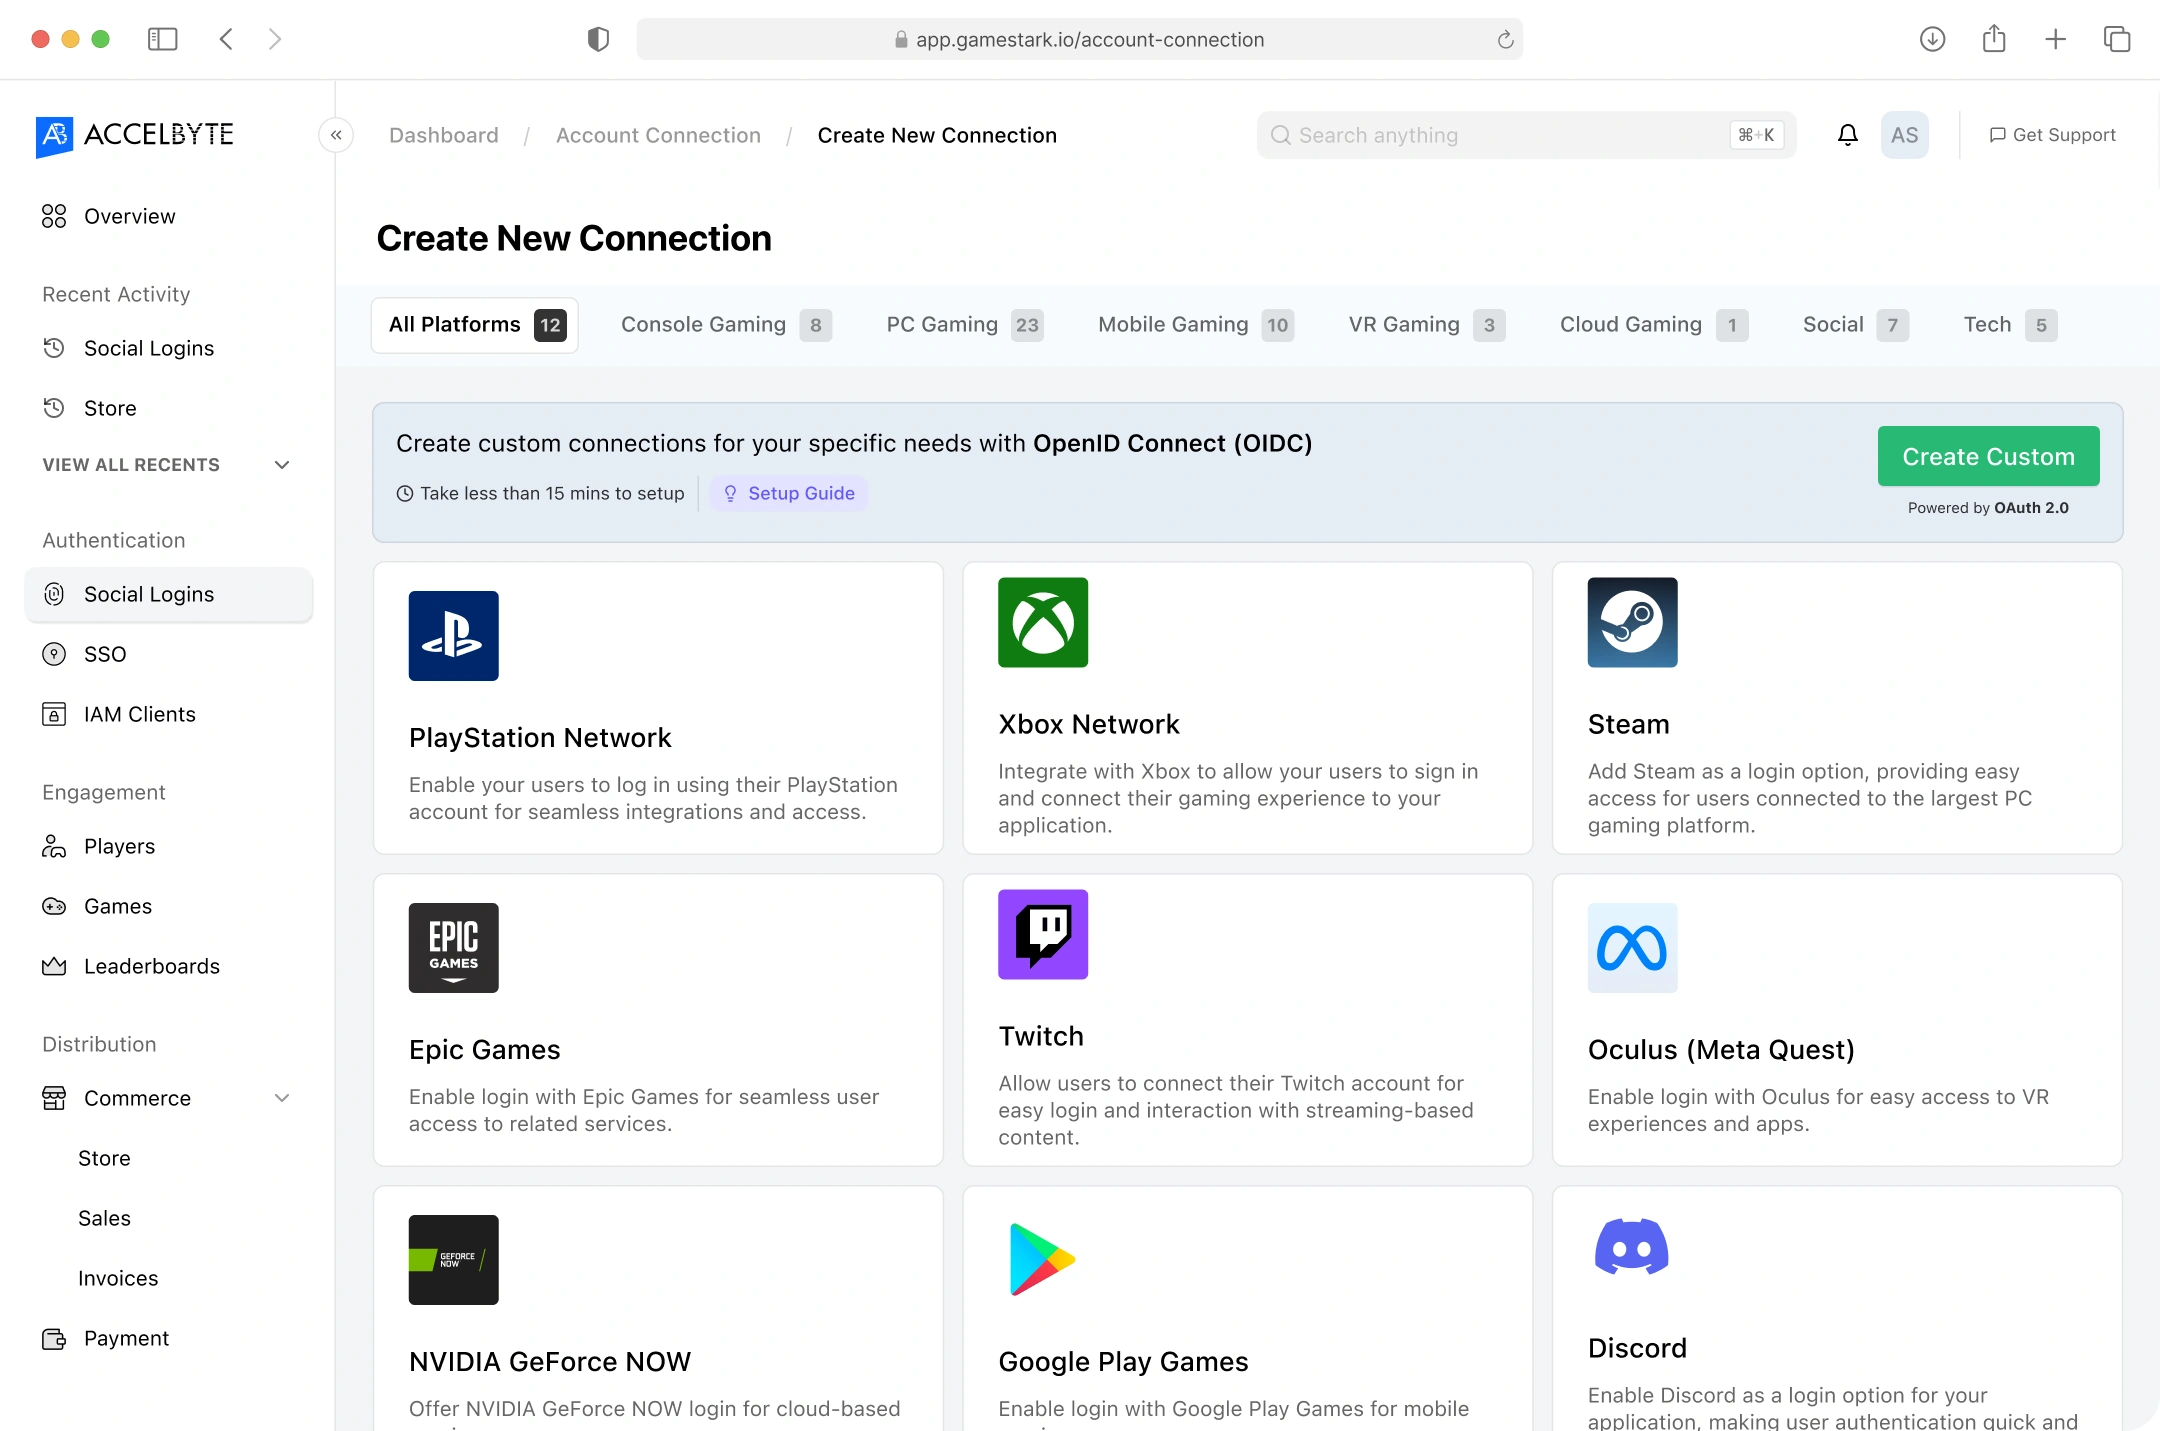Open the notifications bell icon
2160x1431 pixels.
(1847, 135)
